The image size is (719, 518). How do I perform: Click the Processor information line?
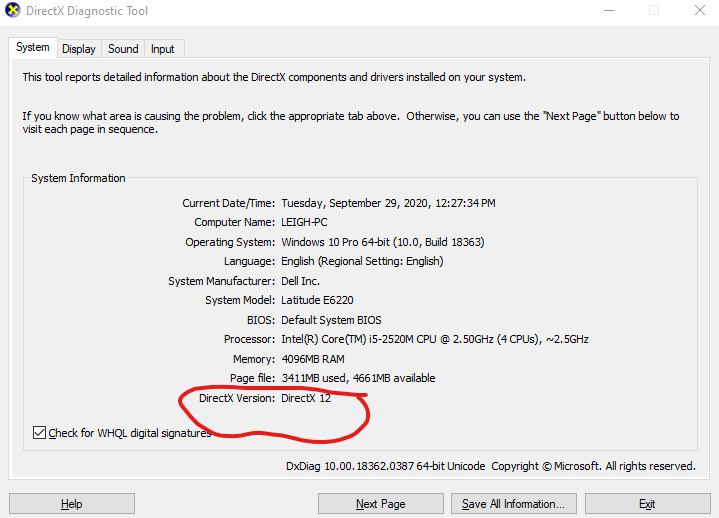coord(434,339)
